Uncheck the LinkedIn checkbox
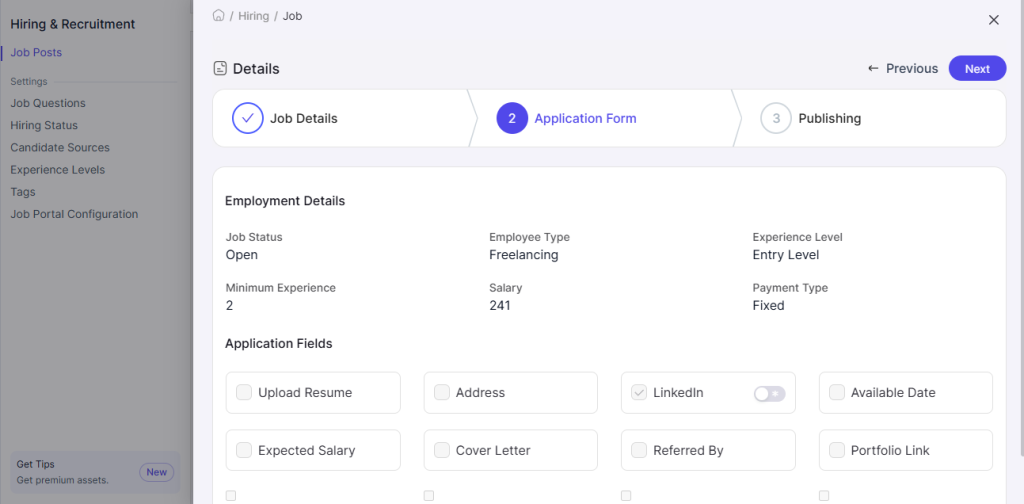1024x504 pixels. coord(639,393)
